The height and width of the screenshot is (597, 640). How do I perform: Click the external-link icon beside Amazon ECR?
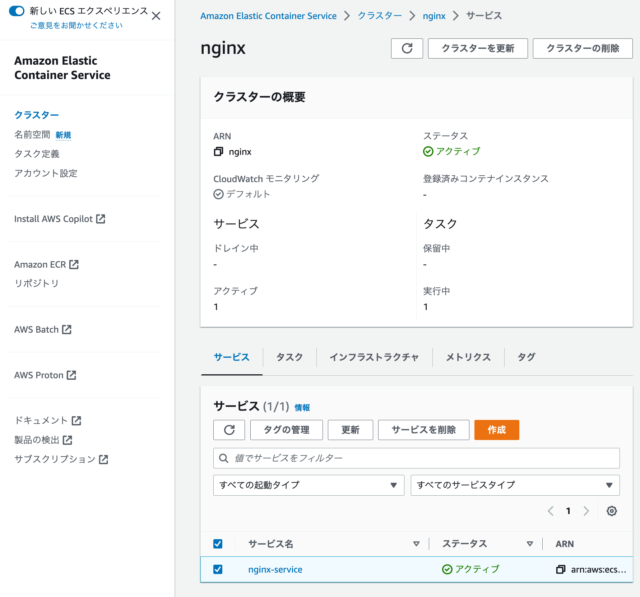74,264
